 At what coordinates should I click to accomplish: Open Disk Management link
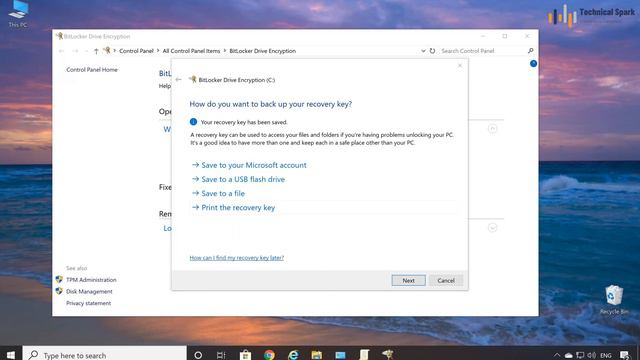pyautogui.click(x=89, y=291)
